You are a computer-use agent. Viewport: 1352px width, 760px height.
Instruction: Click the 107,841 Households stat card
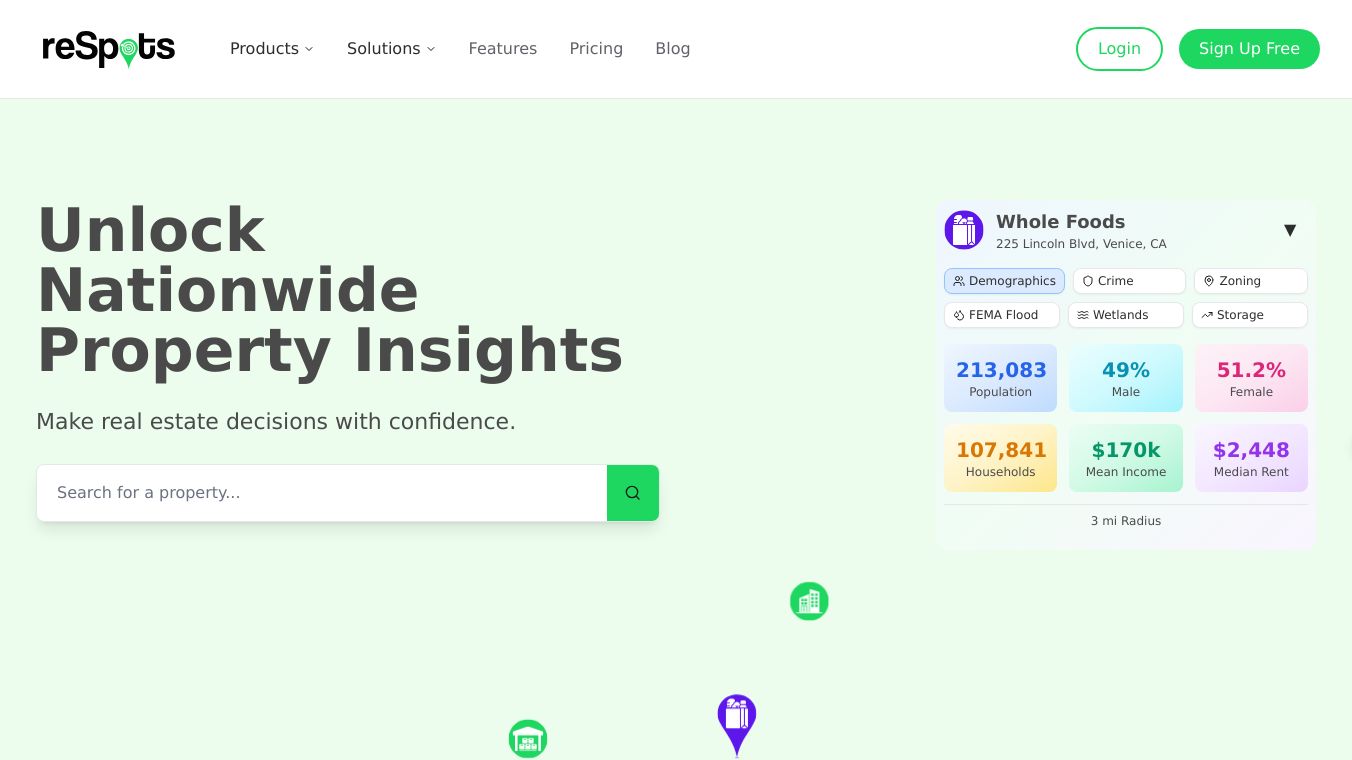point(1000,458)
